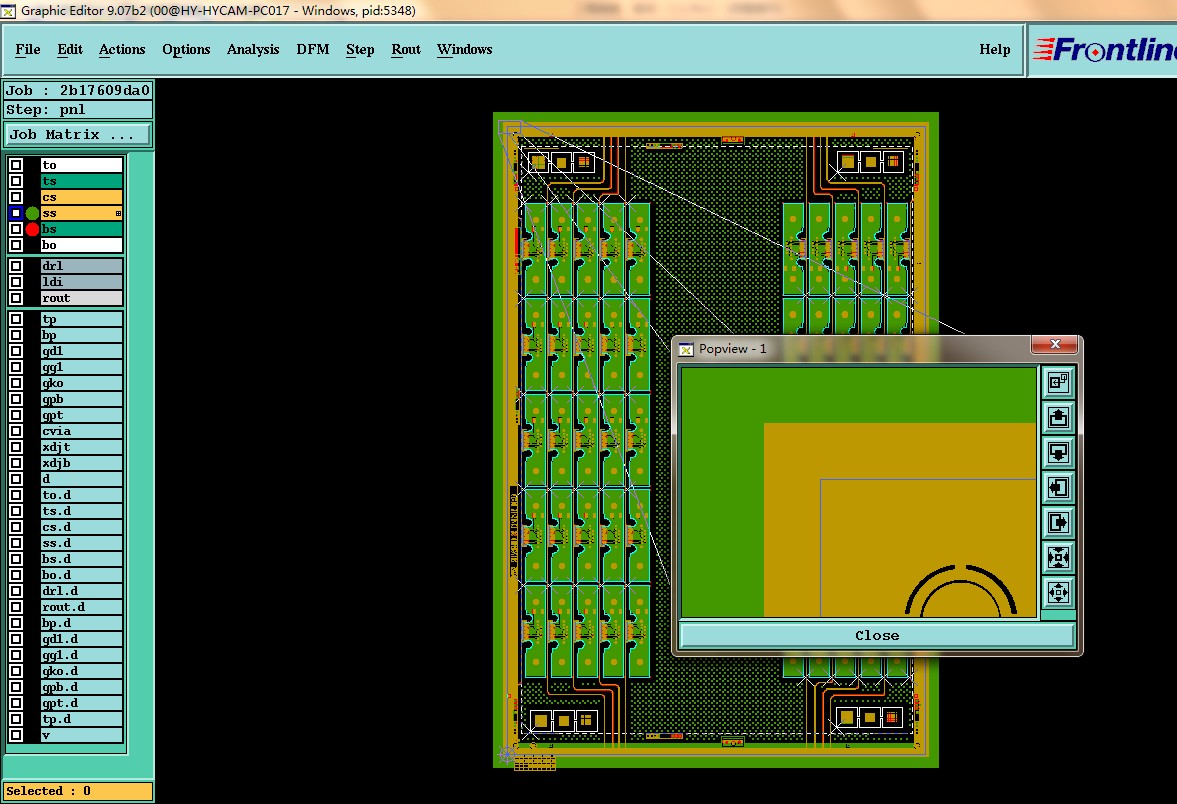This screenshot has width=1177, height=804.
Task: Click the Popview zoom-in icon with inward arrows
Action: [1058, 558]
